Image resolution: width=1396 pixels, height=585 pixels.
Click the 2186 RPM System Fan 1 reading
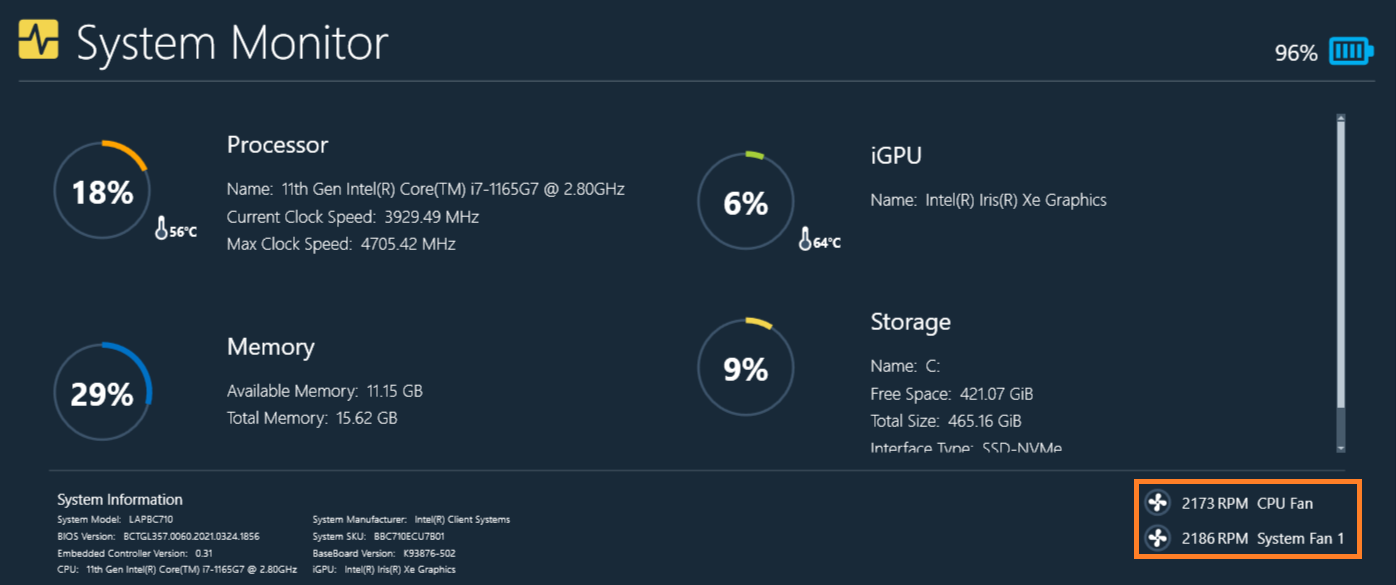[1214, 538]
